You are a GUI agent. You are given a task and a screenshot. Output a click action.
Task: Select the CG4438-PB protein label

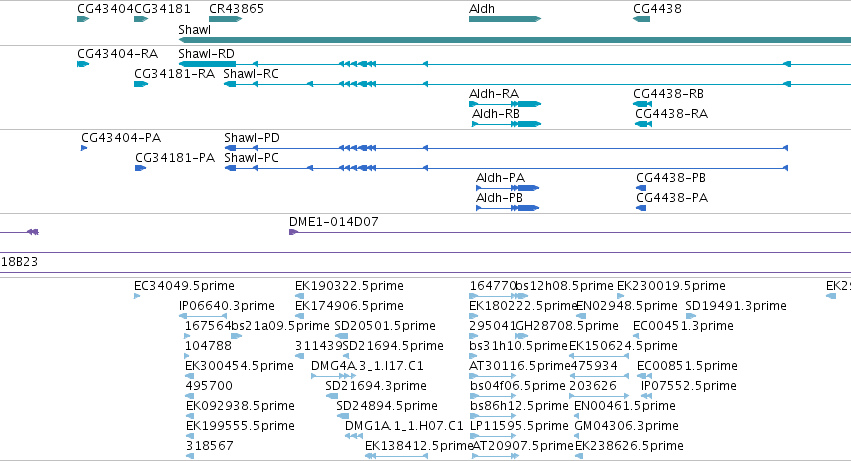671,178
